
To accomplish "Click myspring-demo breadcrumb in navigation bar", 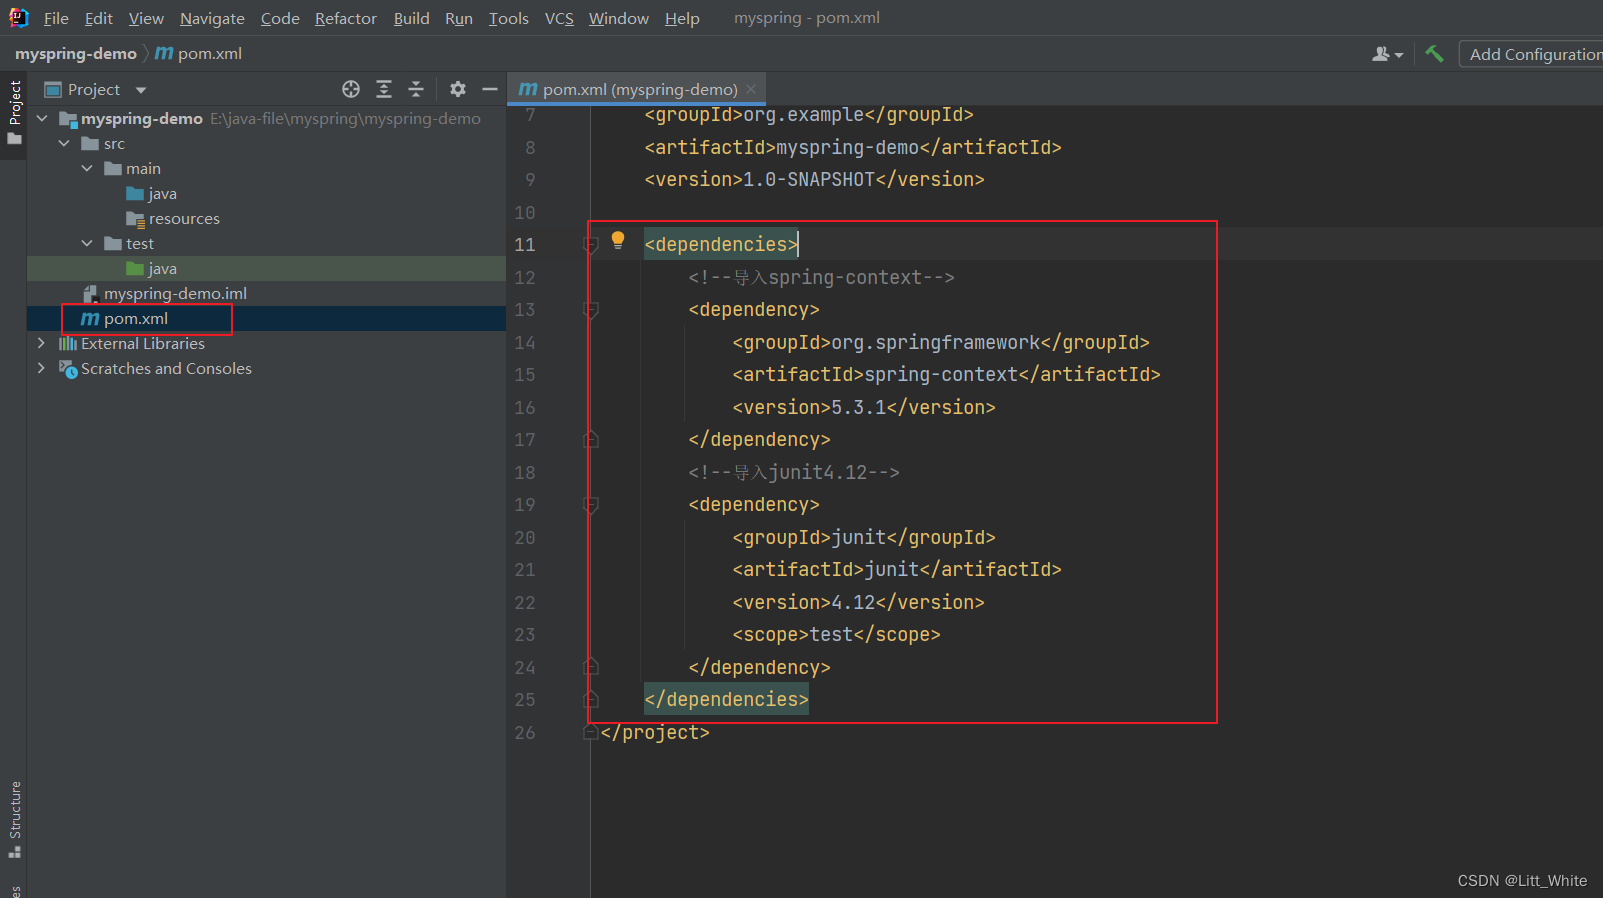I will [76, 54].
